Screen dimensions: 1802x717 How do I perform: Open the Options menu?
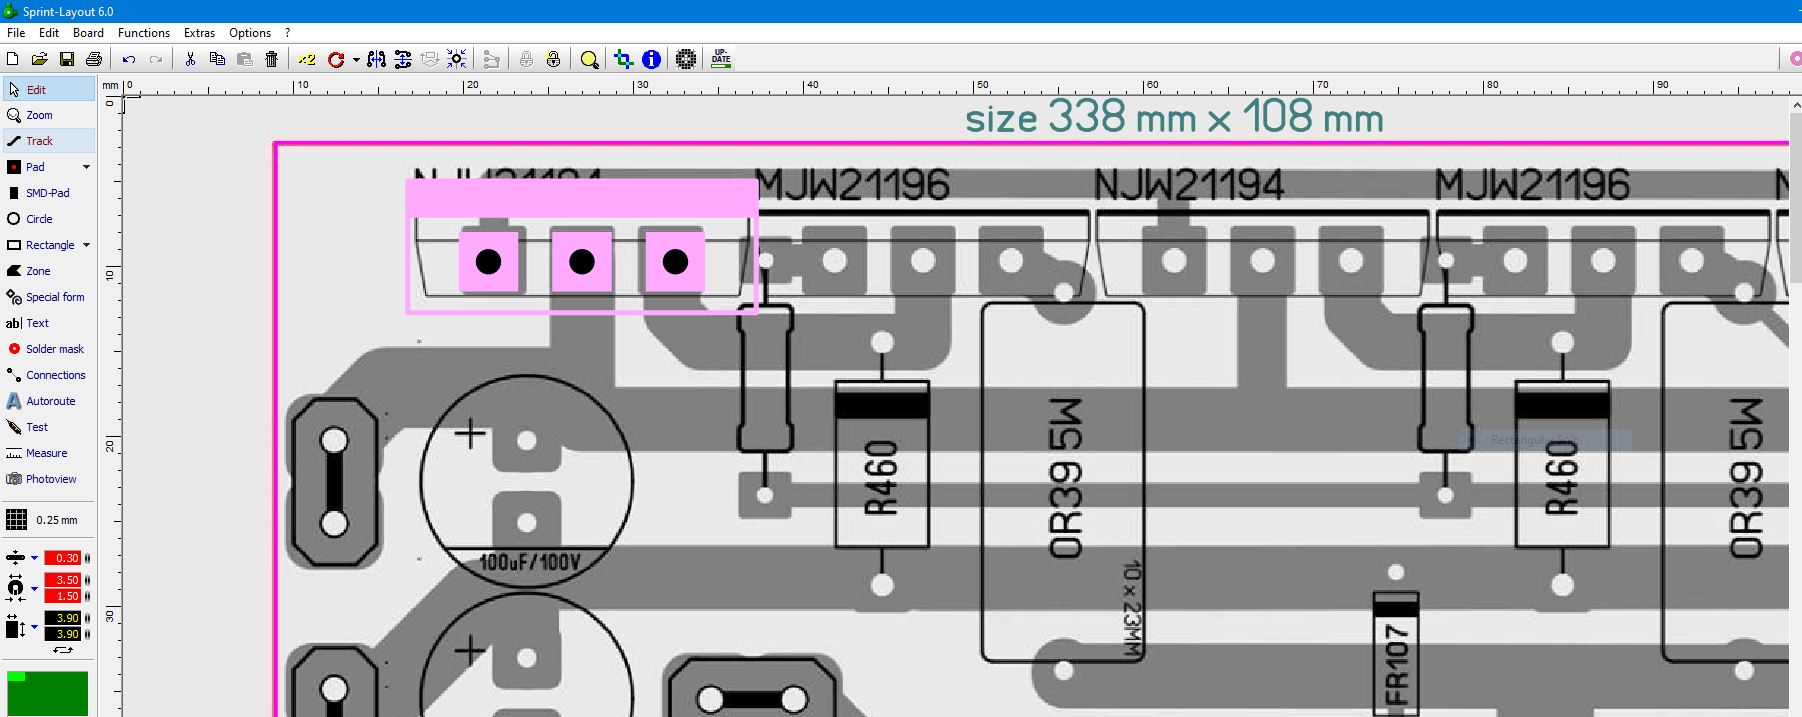point(250,32)
